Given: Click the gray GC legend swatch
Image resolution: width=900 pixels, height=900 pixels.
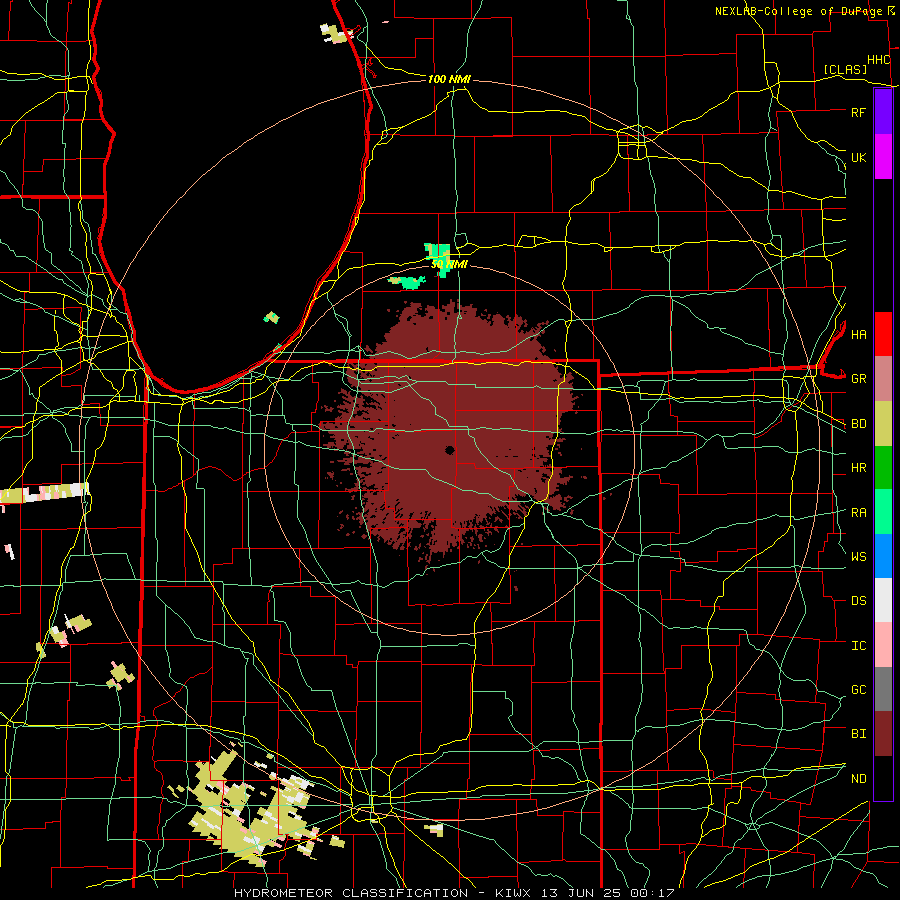Looking at the screenshot, I should coord(883,689).
